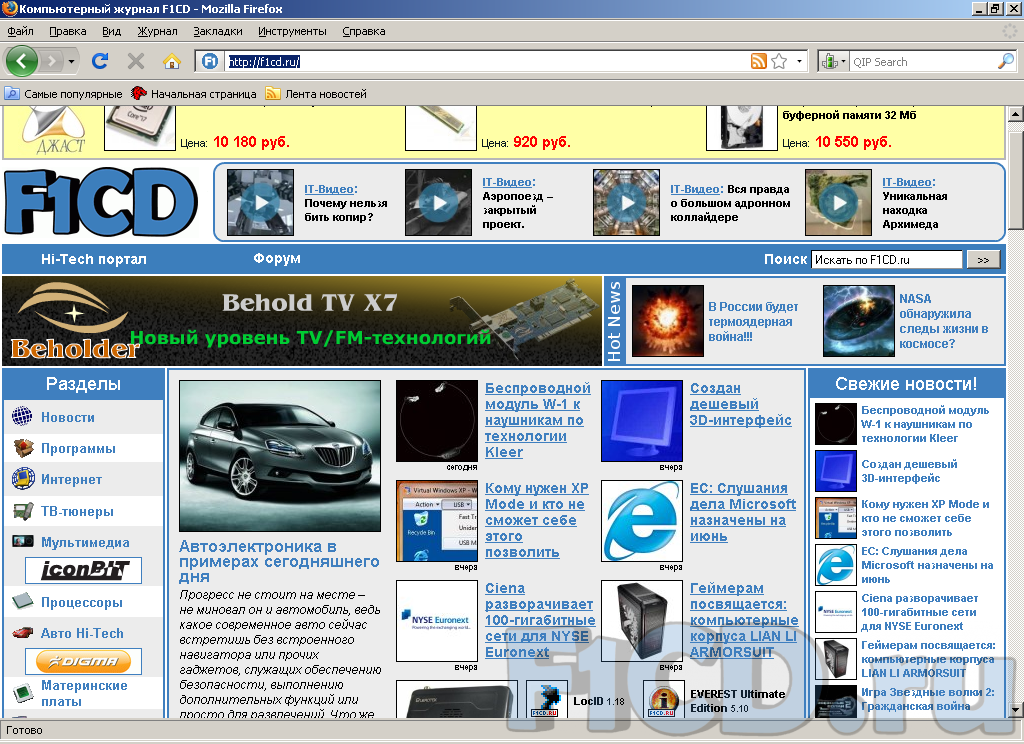Click the Behold TV X7 banner

click(302, 321)
